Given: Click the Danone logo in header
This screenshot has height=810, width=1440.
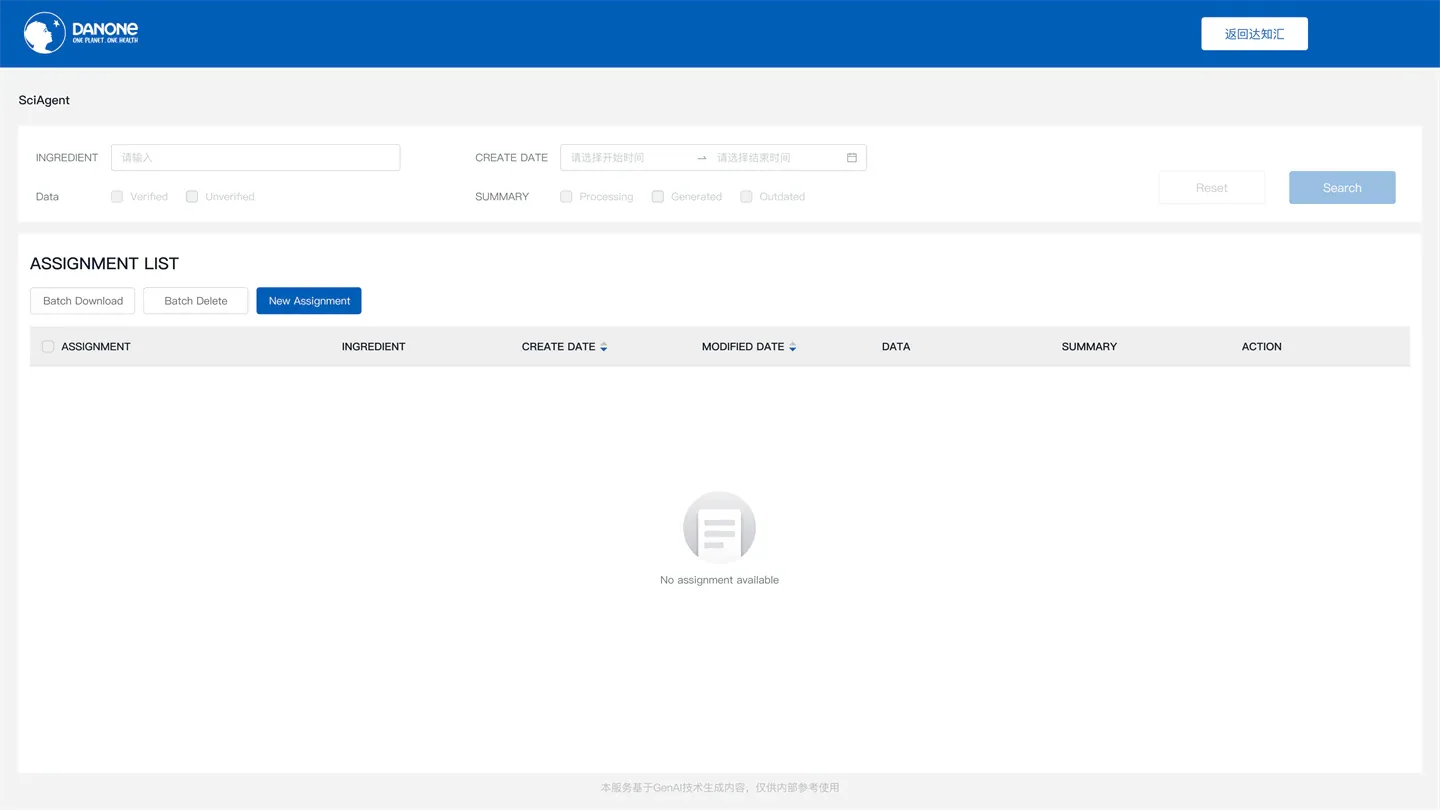Looking at the screenshot, I should pos(81,33).
